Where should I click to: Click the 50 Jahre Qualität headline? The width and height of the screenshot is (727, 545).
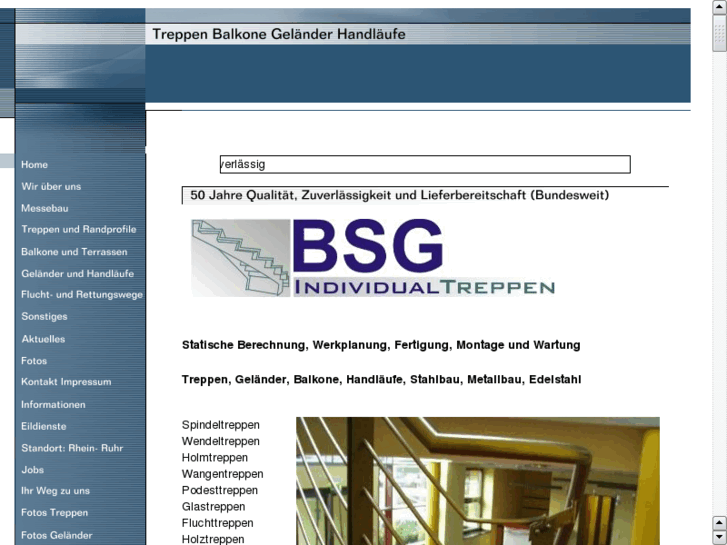click(x=399, y=195)
